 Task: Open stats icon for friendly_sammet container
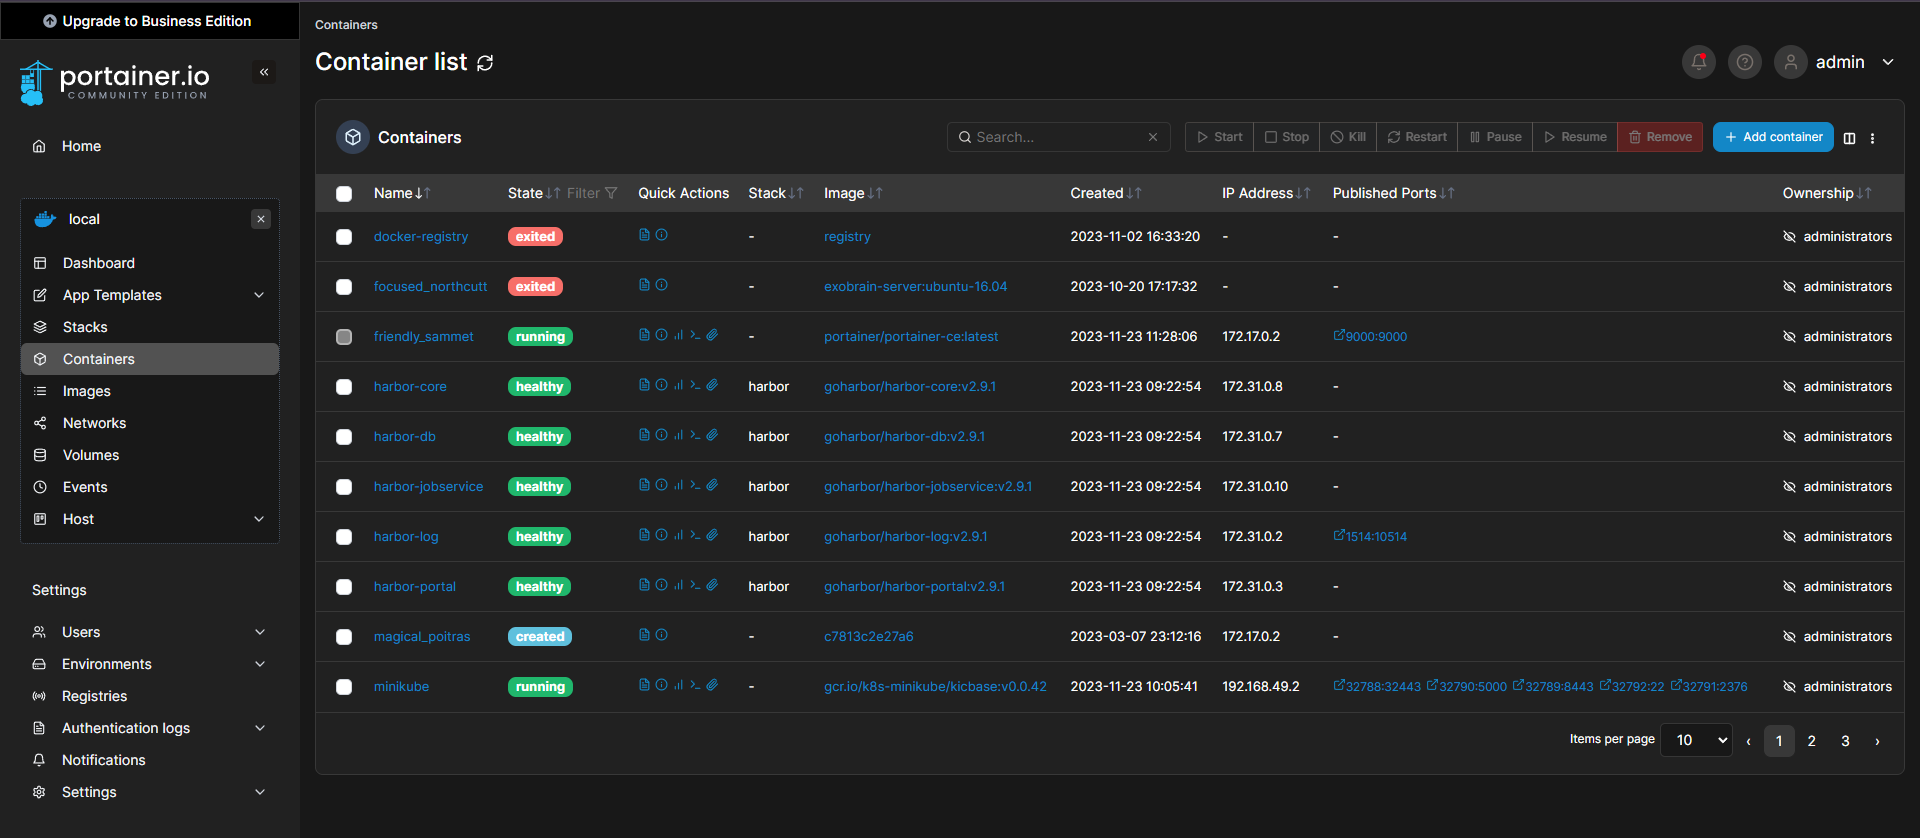[678, 335]
